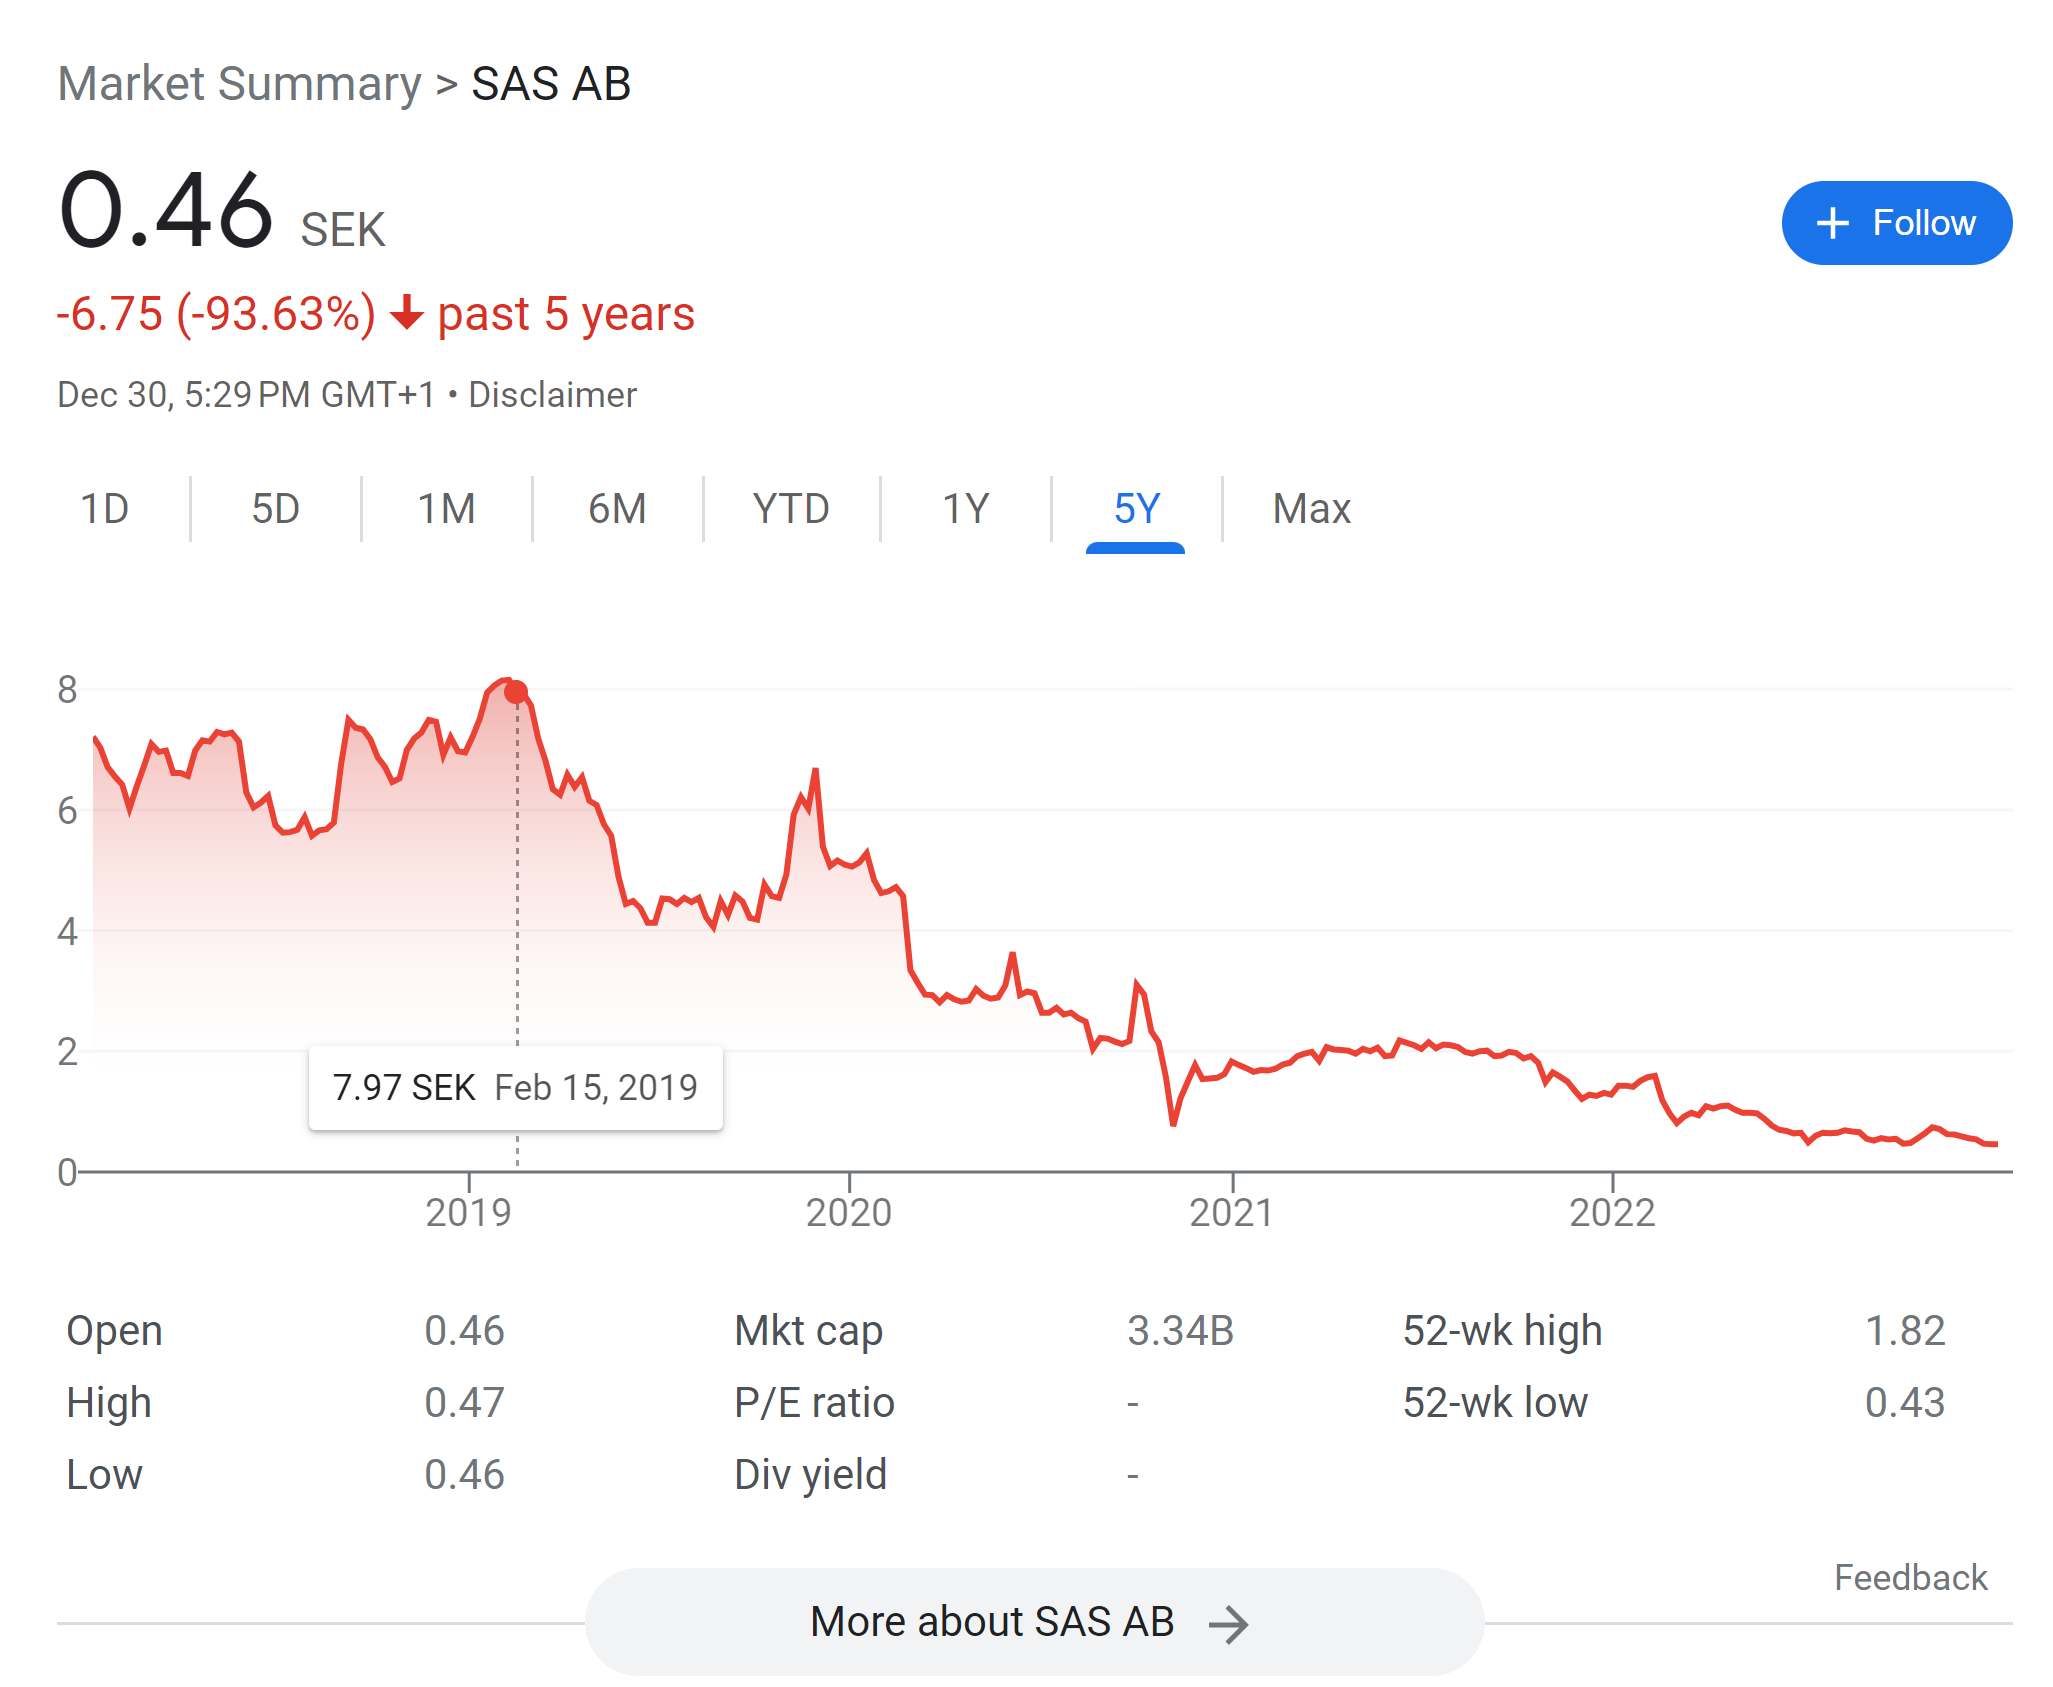Click the 2022 label on chart axis

click(1612, 1212)
